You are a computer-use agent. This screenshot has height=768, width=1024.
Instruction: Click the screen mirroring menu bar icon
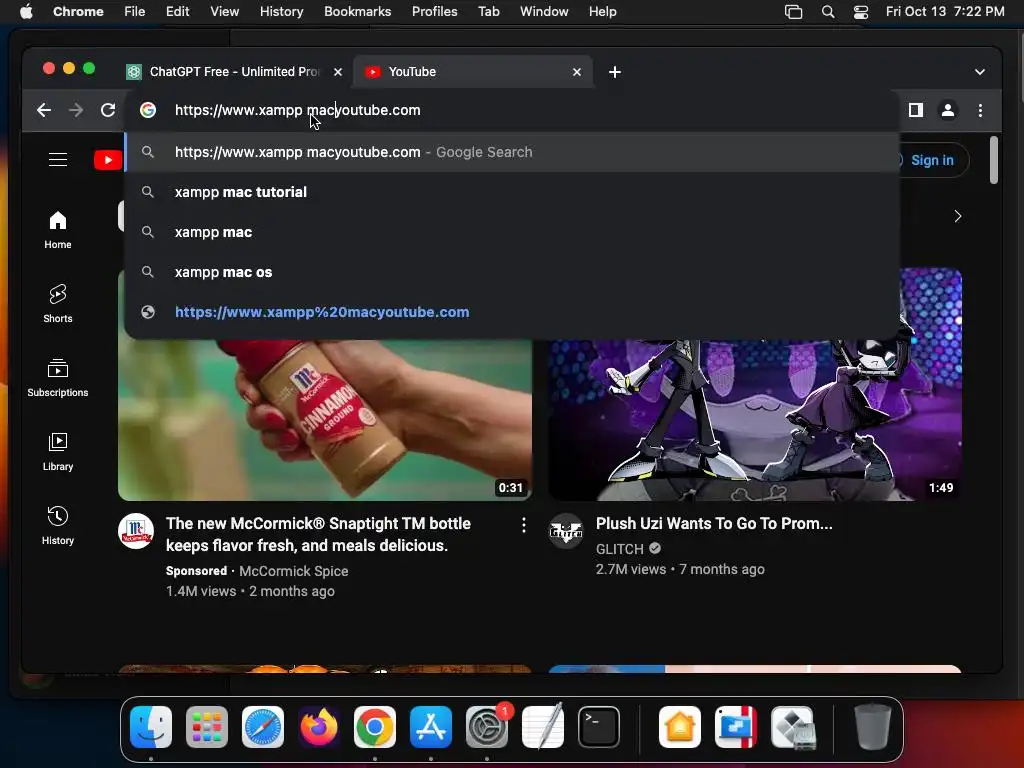click(x=793, y=12)
